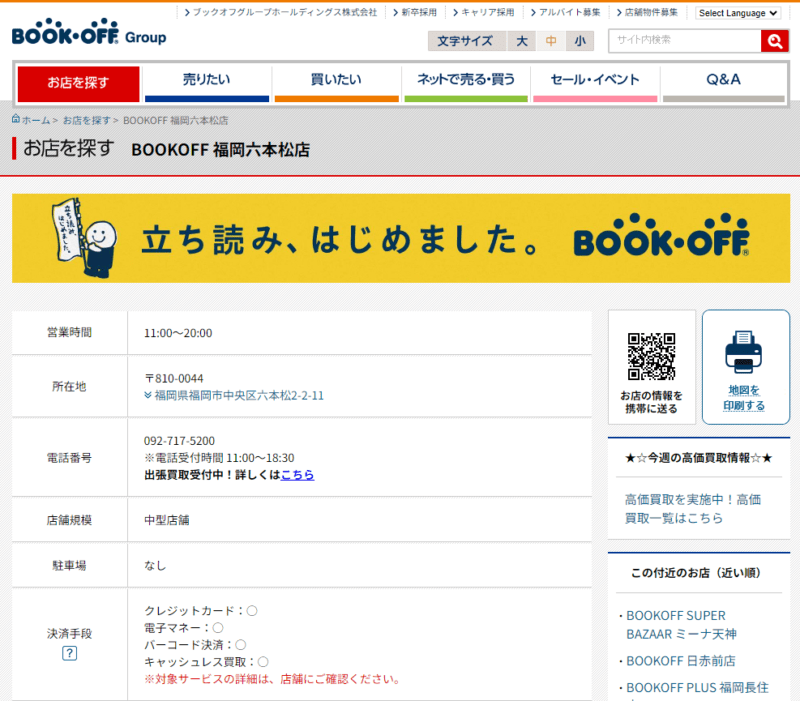The image size is (800, 701).
Task: Open the BOOK-OFF Group logo home link
Action: 89,32
